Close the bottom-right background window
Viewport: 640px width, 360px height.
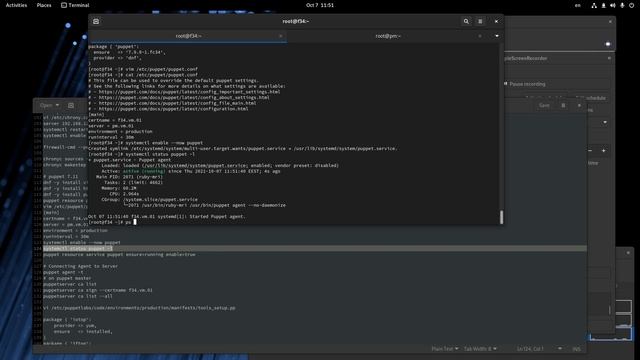point(628,253)
